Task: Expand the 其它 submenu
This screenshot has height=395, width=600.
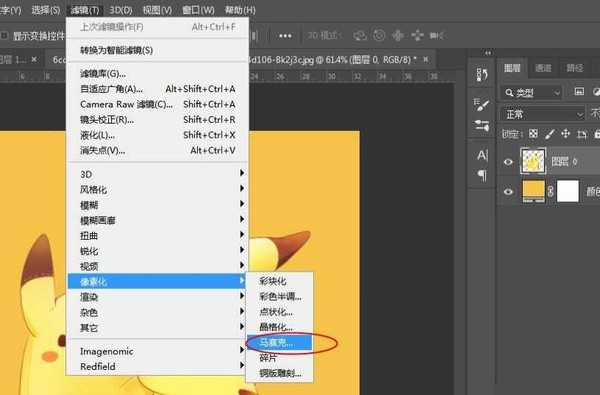Action: (x=157, y=327)
